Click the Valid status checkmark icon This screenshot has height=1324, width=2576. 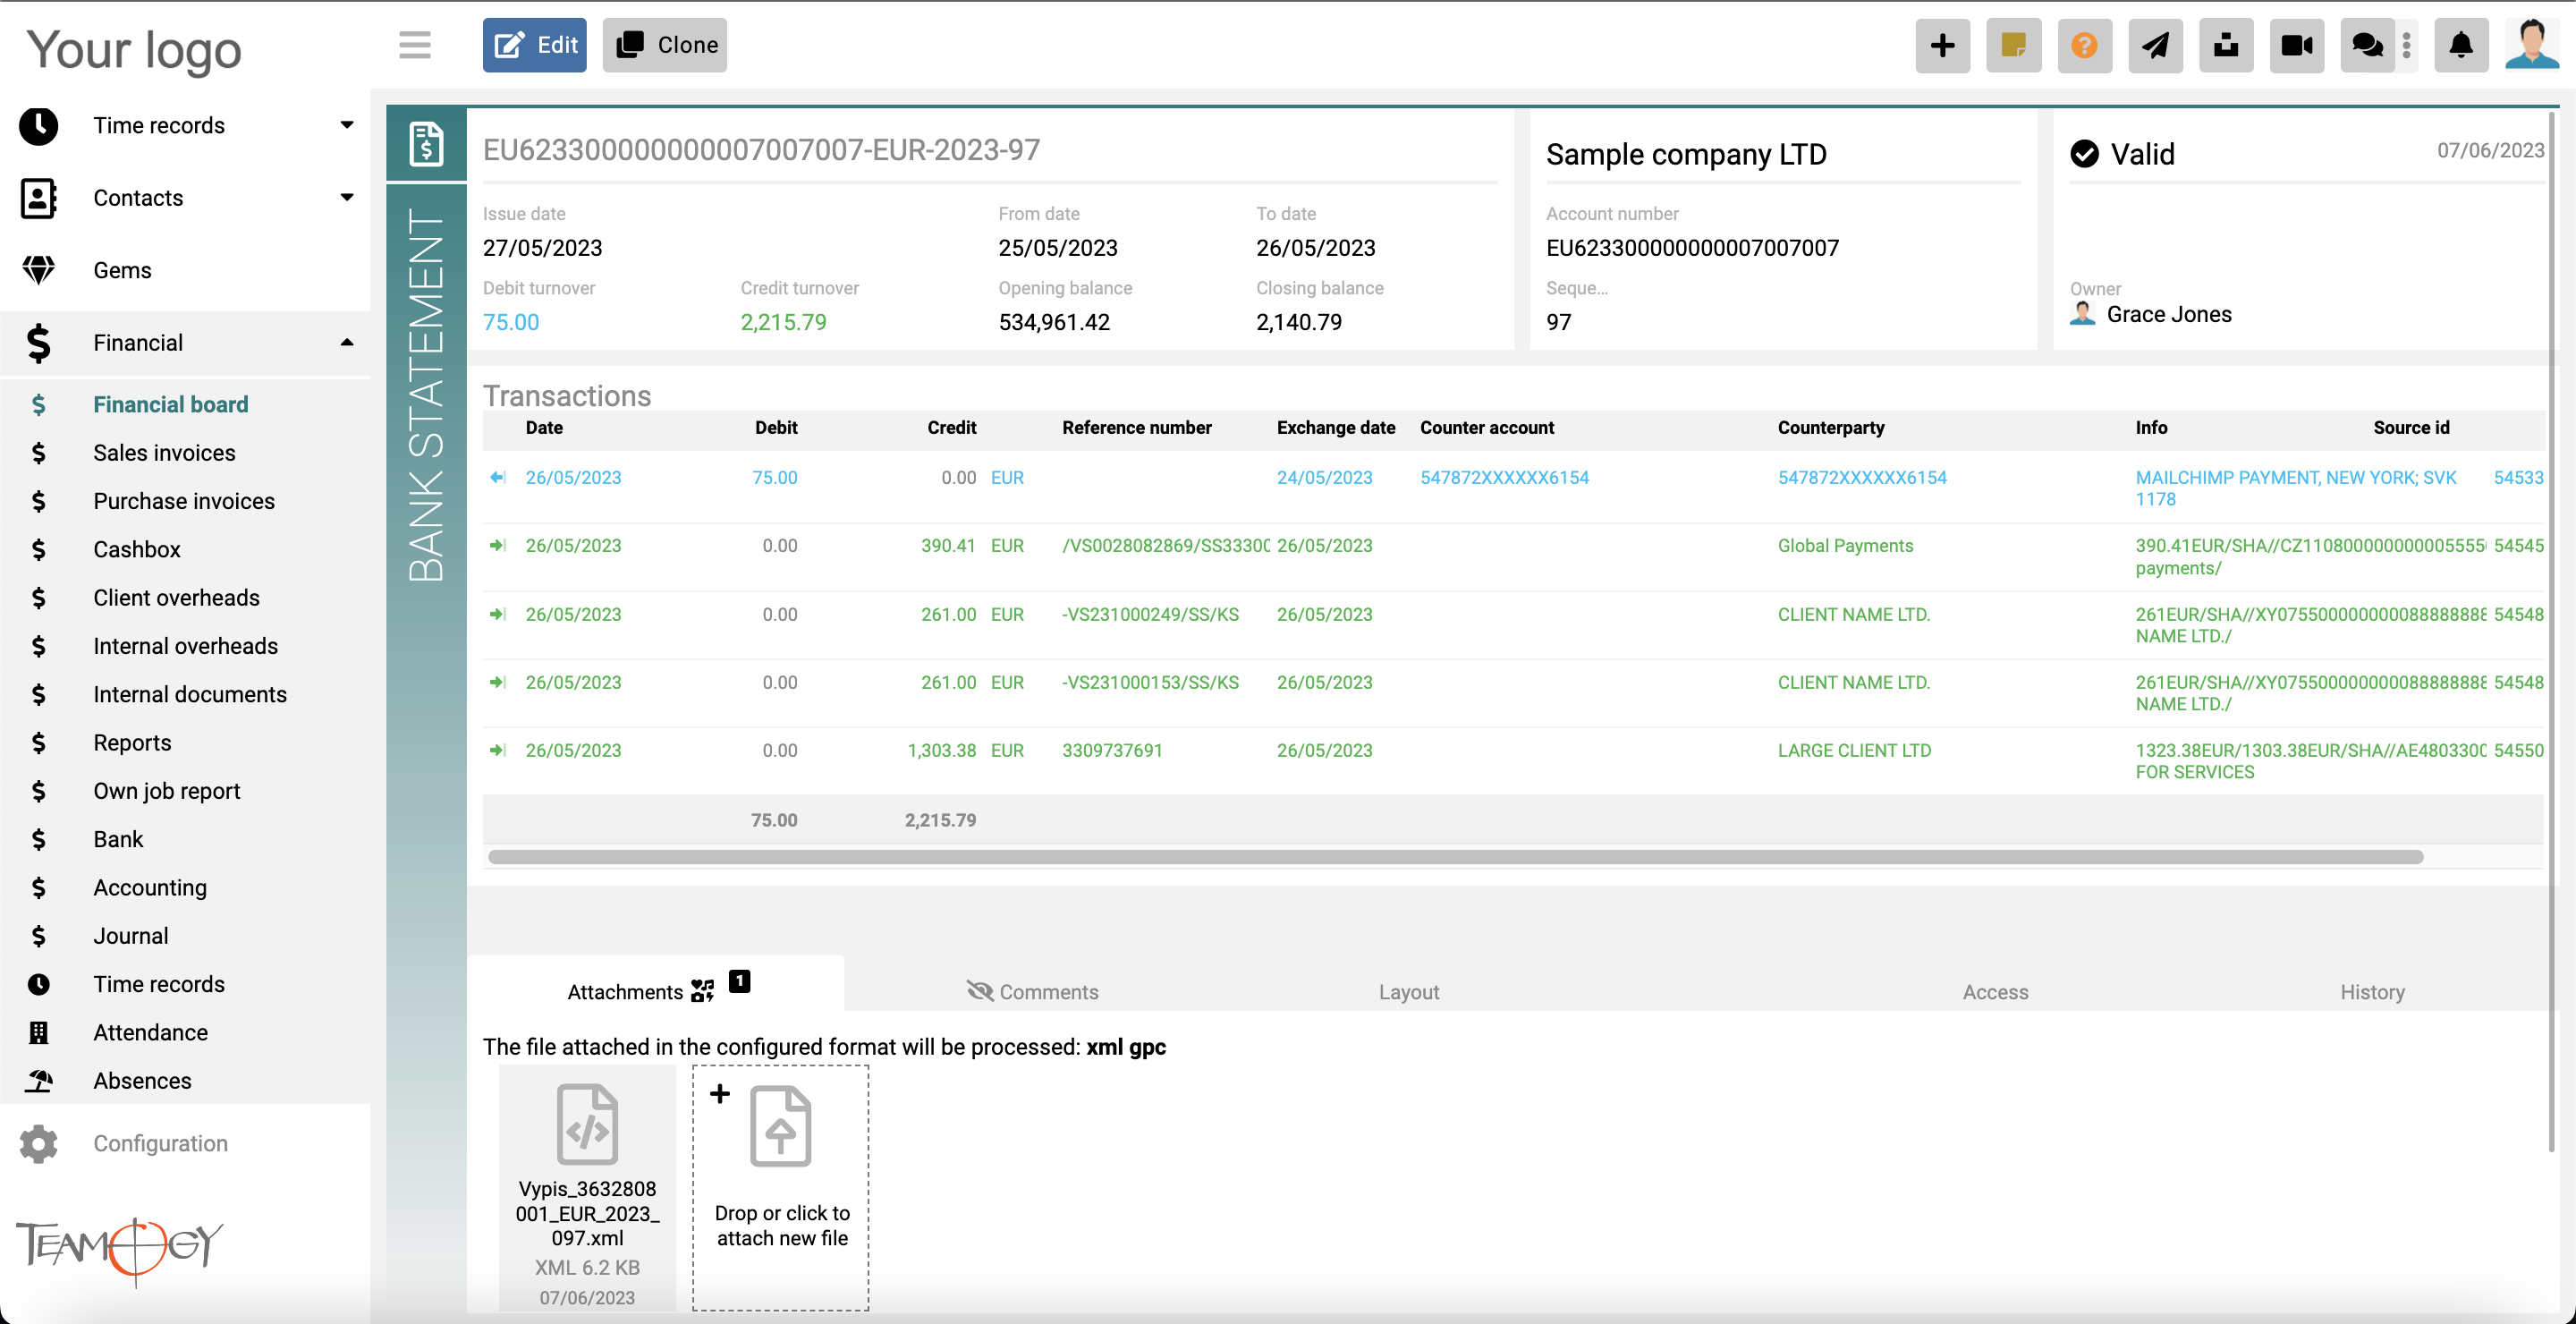pyautogui.click(x=2085, y=154)
